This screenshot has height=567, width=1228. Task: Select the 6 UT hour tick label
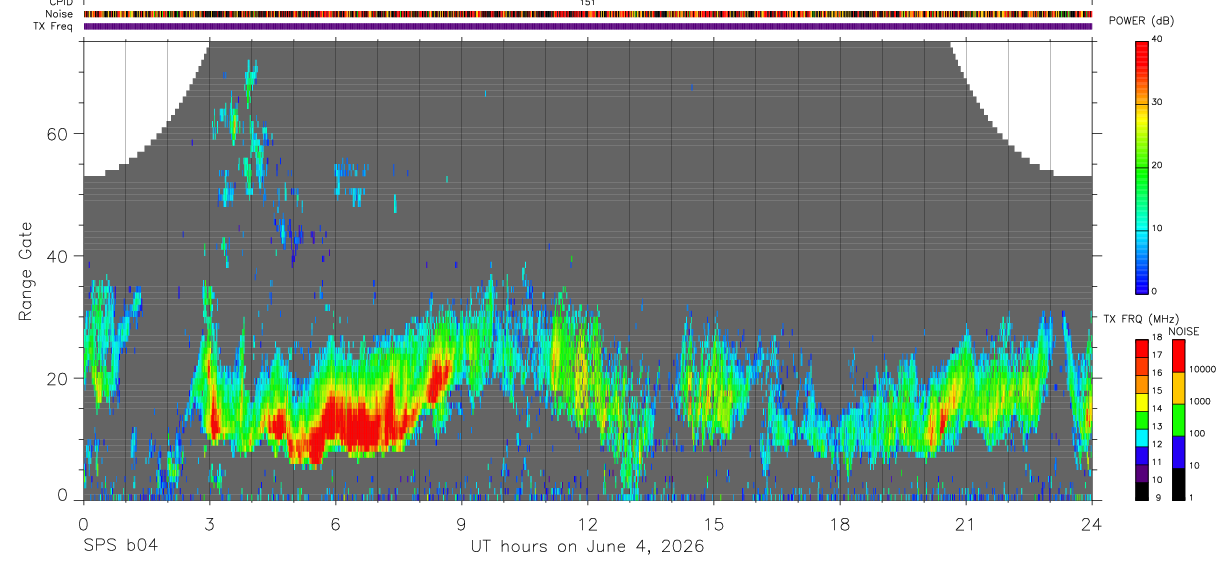[x=335, y=524]
